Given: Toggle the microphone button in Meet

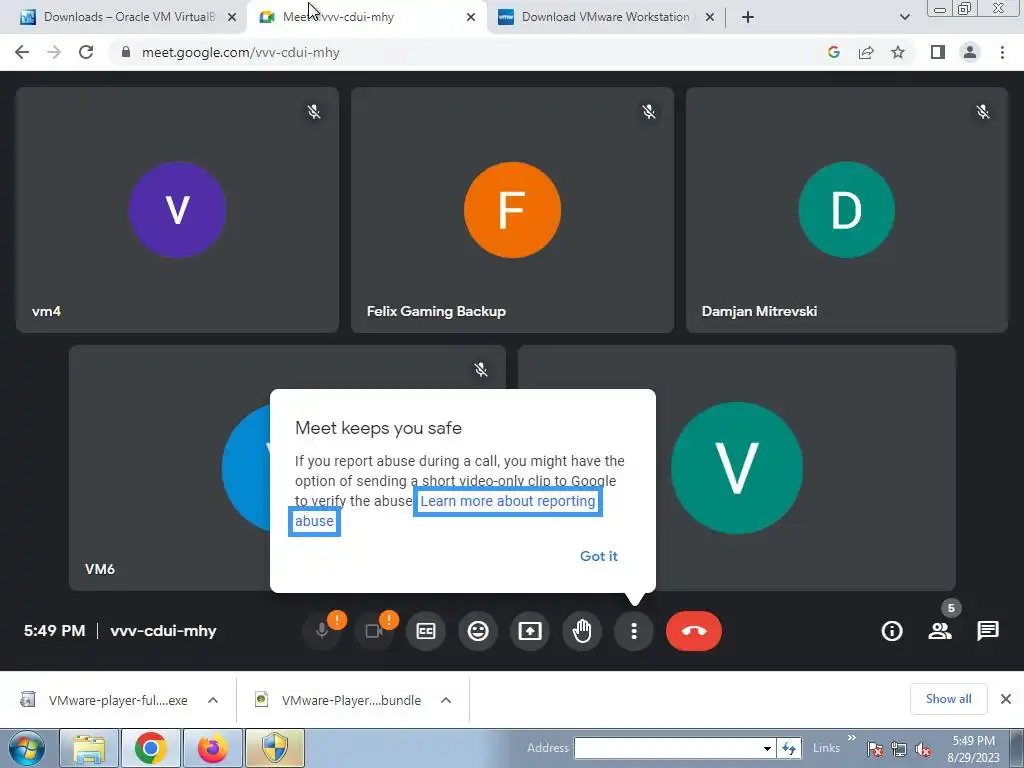Looking at the screenshot, I should [x=322, y=631].
